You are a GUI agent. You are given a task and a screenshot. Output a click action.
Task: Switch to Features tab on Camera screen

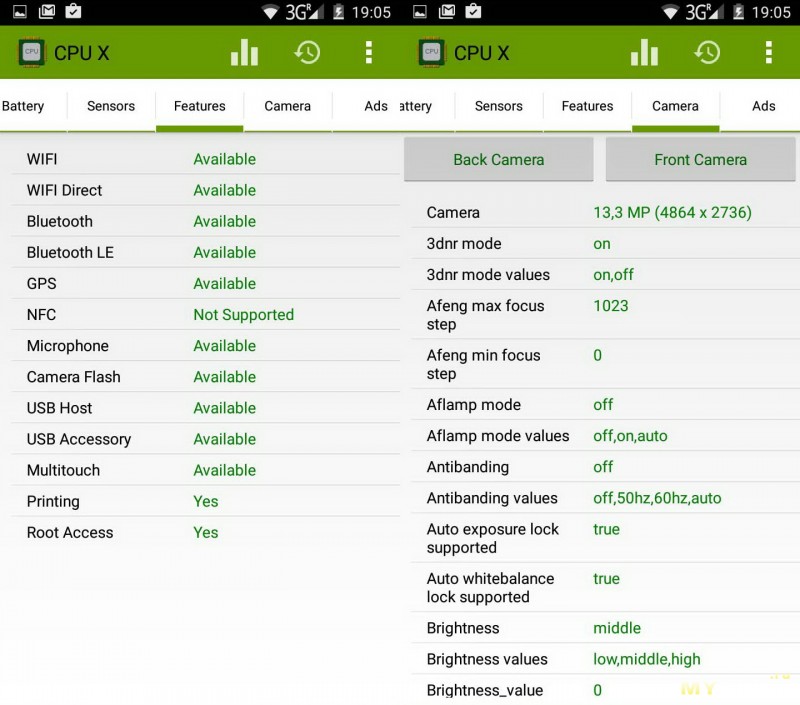587,106
